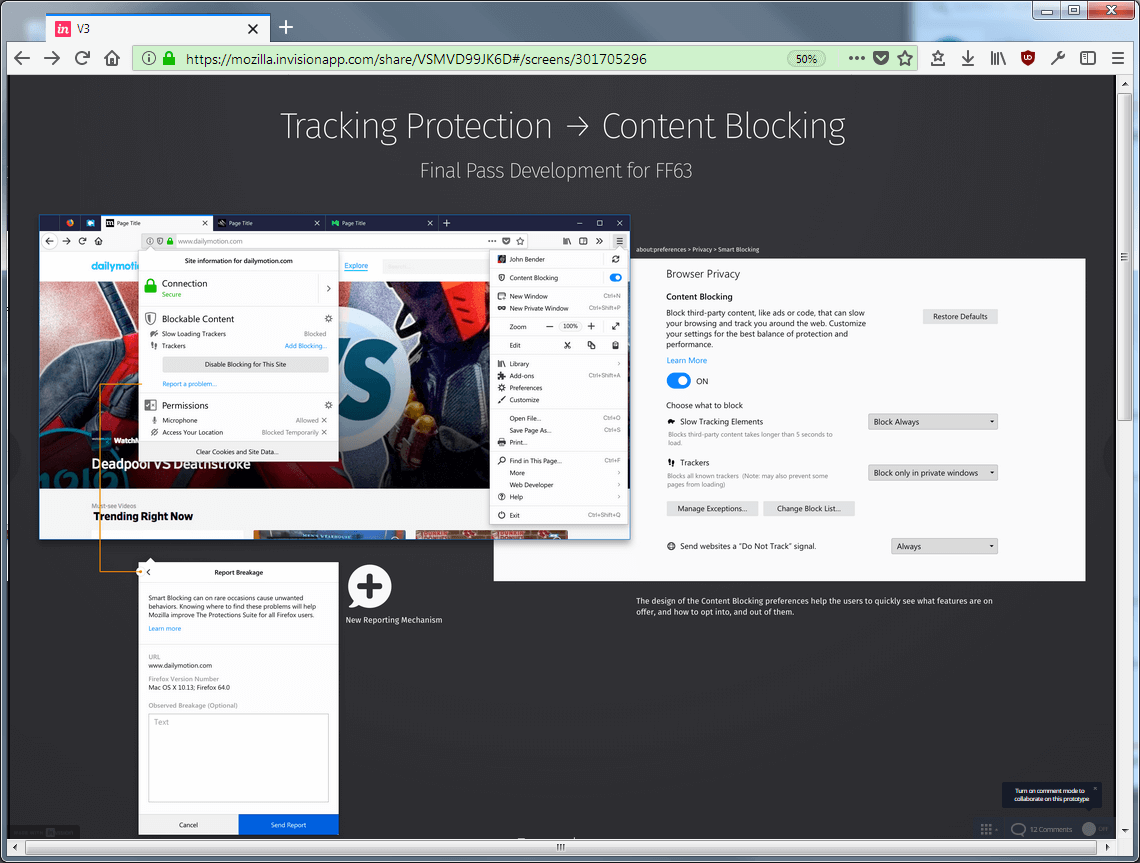Open the Do Not Track Always dropdown

tap(944, 546)
